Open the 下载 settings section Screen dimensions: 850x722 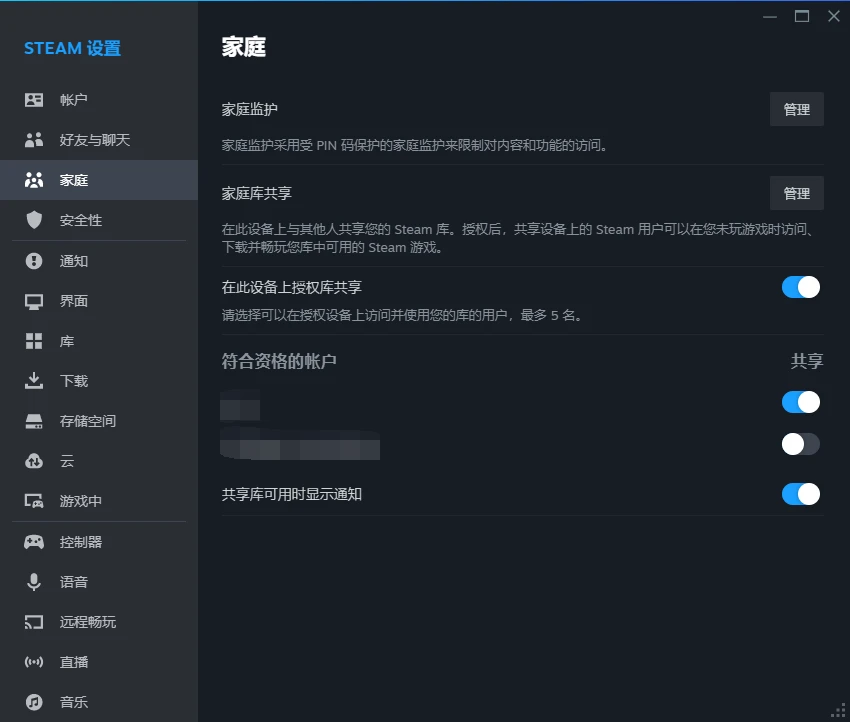point(99,381)
